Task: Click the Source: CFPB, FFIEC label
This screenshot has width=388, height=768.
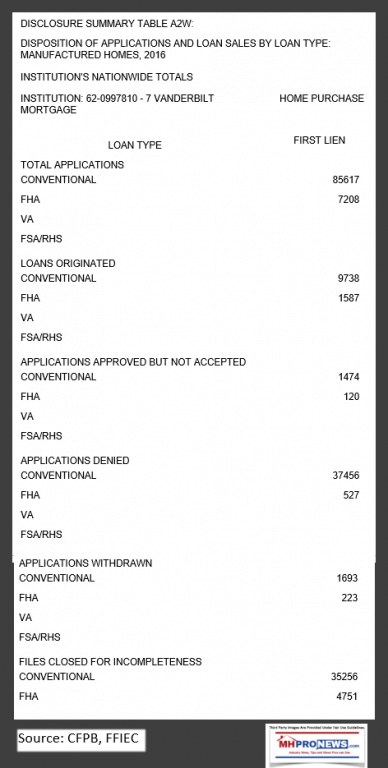Action: [x=81, y=739]
